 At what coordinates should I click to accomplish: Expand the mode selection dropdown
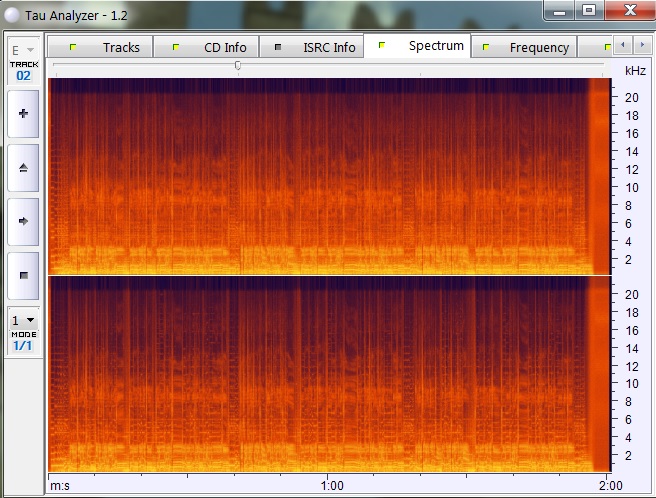[22, 320]
